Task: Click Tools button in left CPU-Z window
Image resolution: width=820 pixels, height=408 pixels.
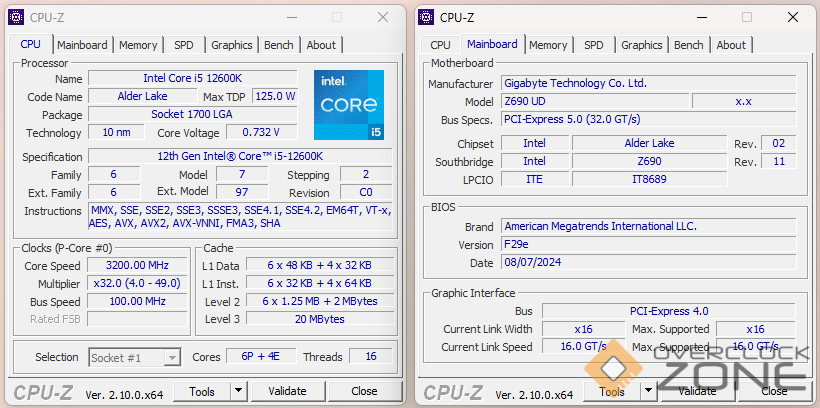Action: coord(202,391)
